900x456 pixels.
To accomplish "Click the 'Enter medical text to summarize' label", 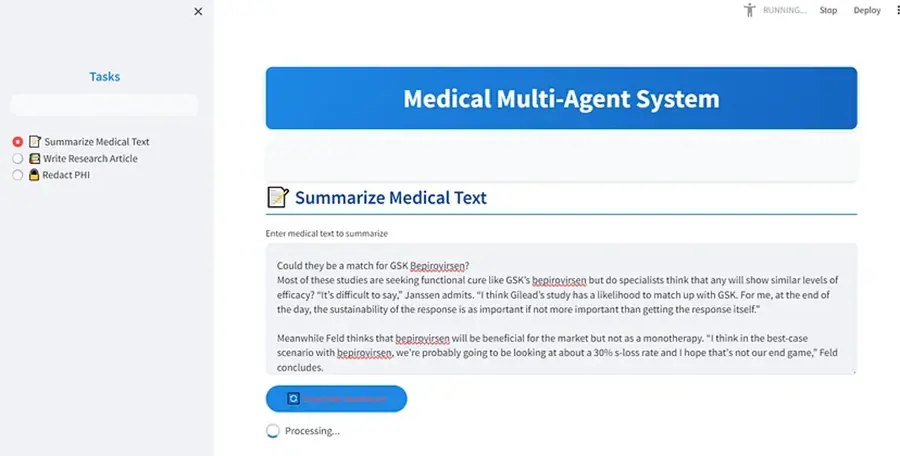I will pos(327,233).
